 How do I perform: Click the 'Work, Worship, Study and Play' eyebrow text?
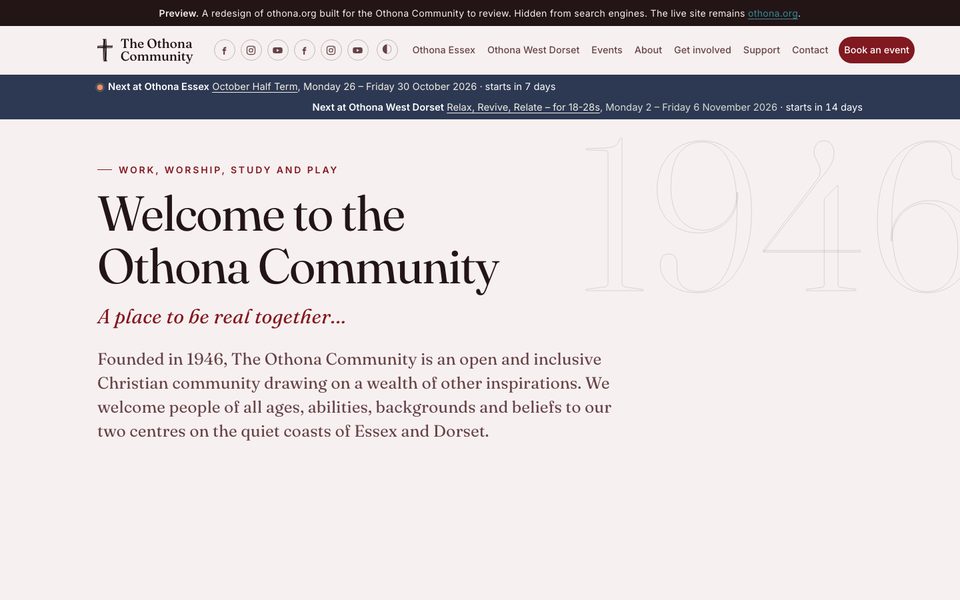coord(228,170)
